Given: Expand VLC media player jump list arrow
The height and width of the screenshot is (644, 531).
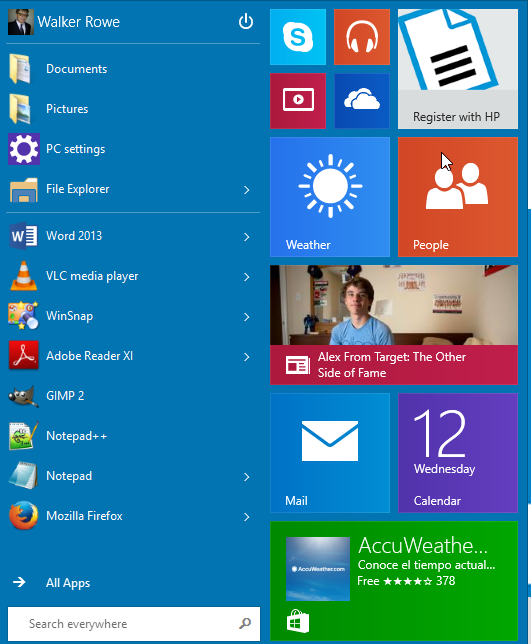Looking at the screenshot, I should [x=246, y=277].
